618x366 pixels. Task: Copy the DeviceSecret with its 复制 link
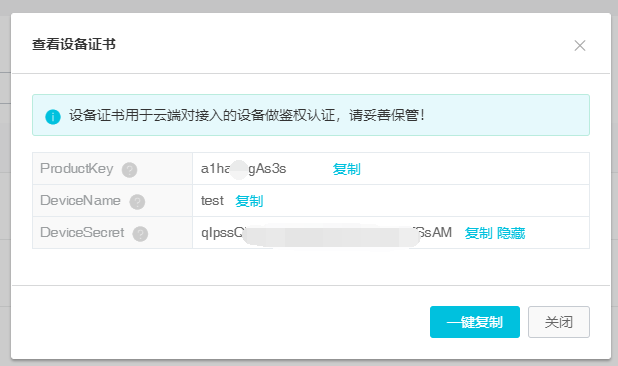point(478,233)
